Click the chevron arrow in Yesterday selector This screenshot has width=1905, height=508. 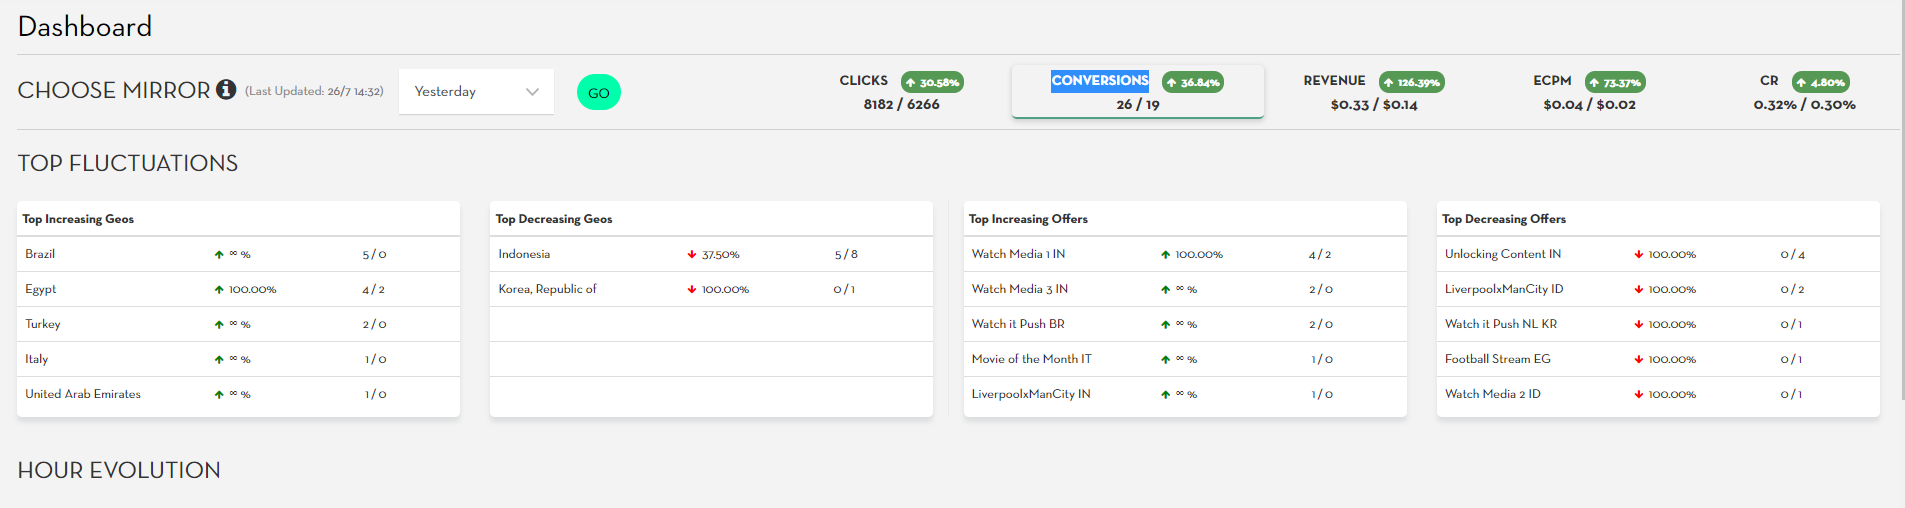532,92
